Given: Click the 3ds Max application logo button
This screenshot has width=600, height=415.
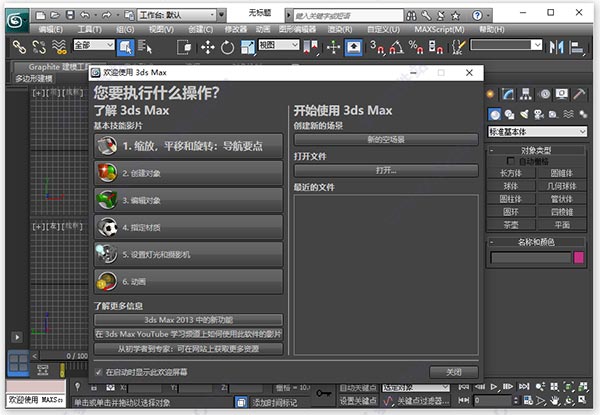Looking at the screenshot, I should (x=17, y=20).
